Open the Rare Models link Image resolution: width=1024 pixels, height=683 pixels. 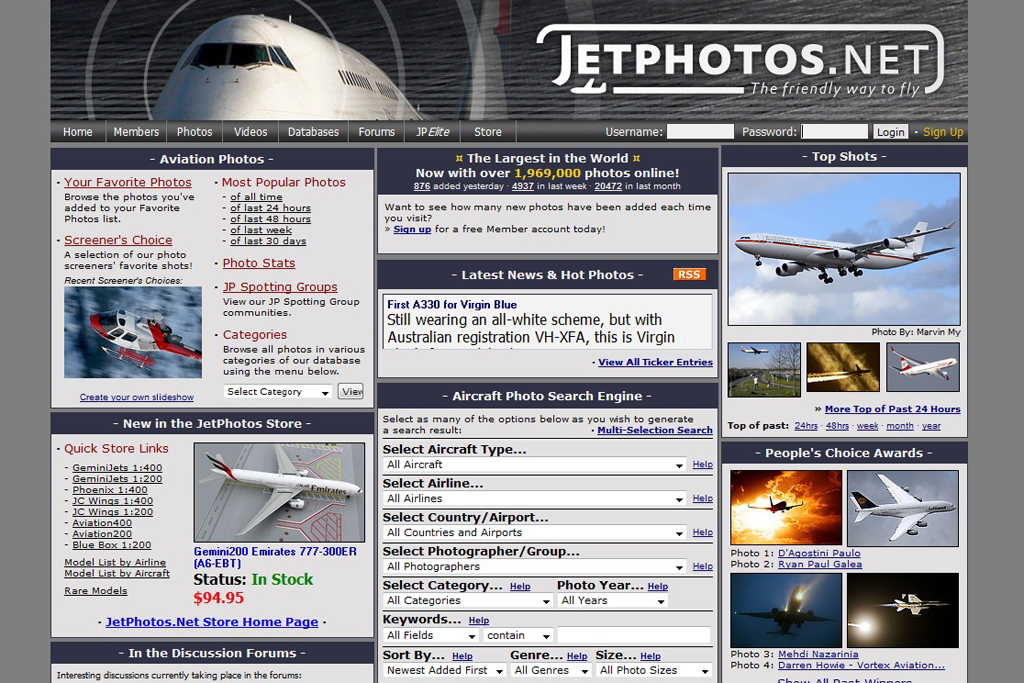tap(96, 591)
